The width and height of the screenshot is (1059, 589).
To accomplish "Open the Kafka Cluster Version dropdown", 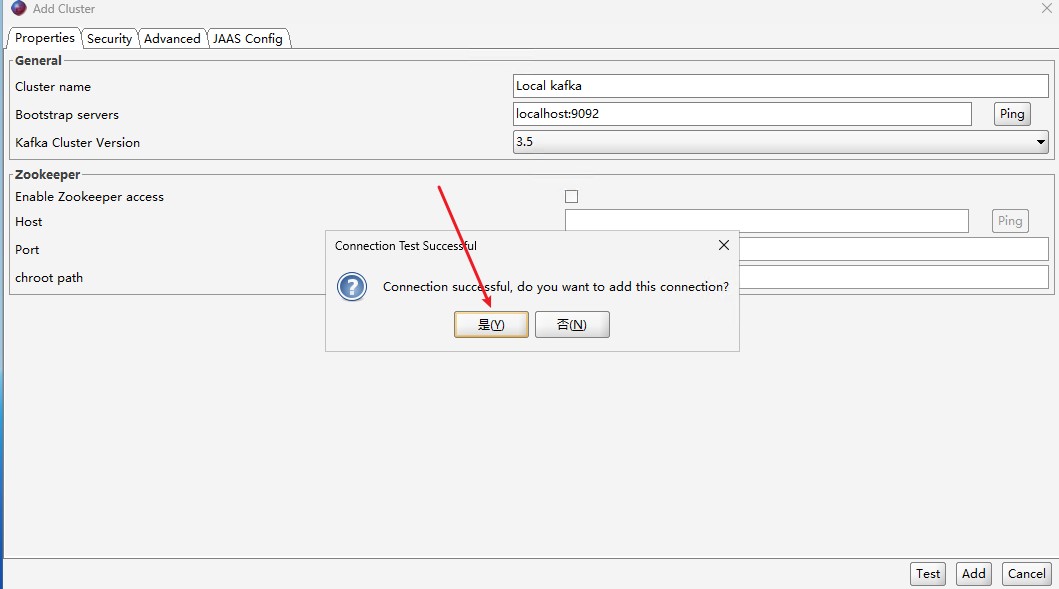I will (x=780, y=142).
